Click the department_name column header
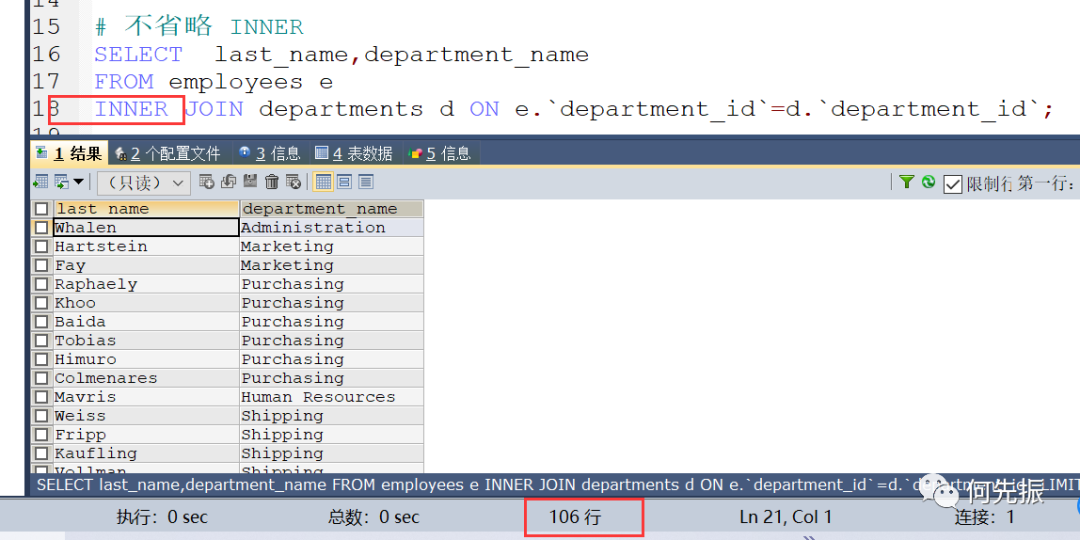The width and height of the screenshot is (1080, 540). (x=331, y=209)
